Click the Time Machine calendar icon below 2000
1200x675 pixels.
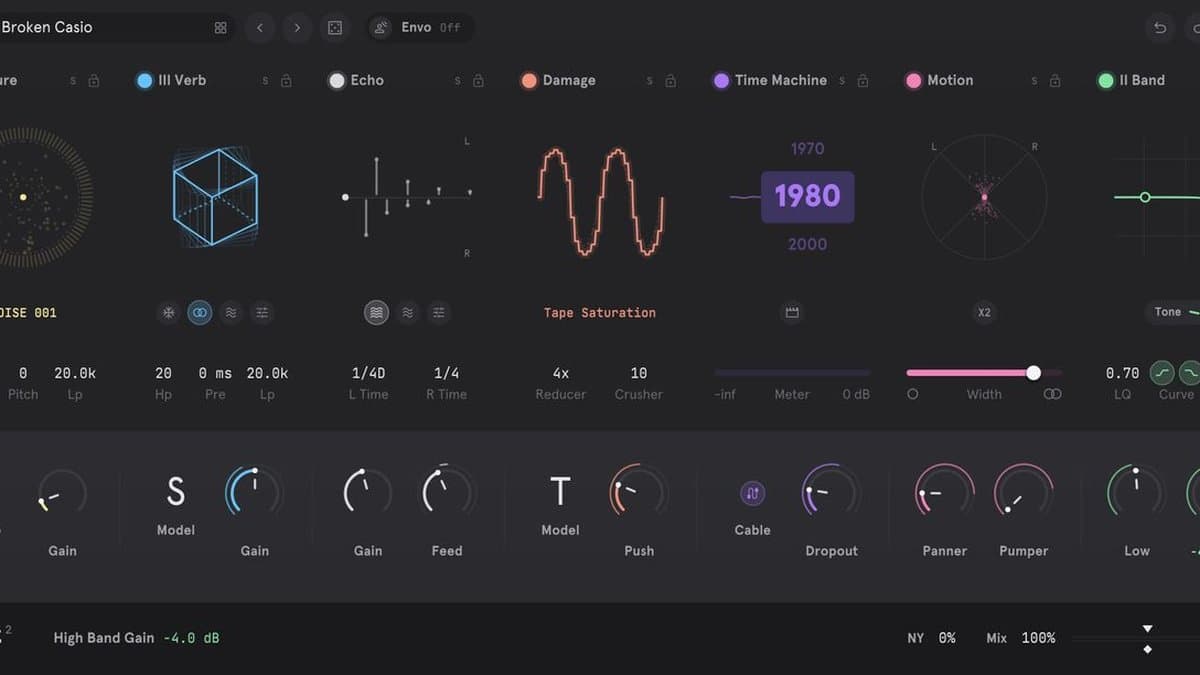click(792, 313)
